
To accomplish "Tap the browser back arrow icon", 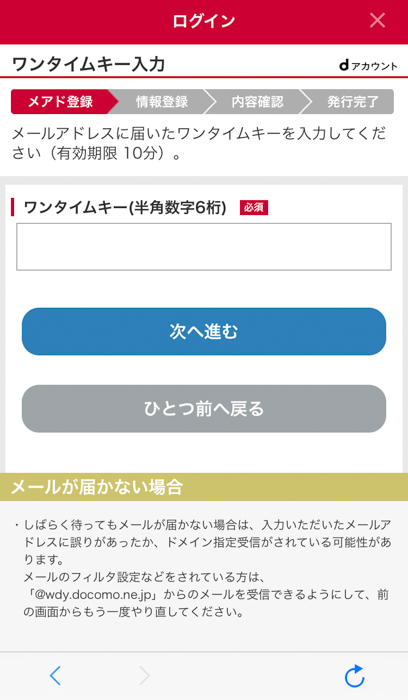I will pos(55,676).
